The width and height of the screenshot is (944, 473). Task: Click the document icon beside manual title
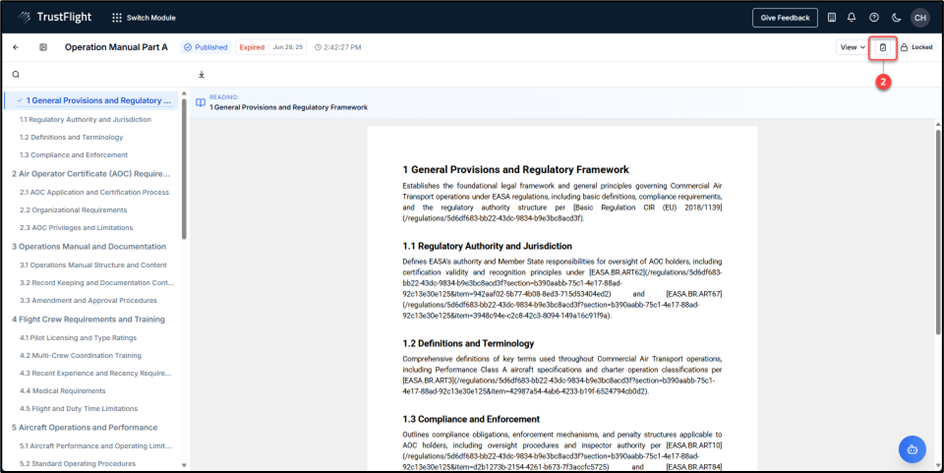coord(43,47)
